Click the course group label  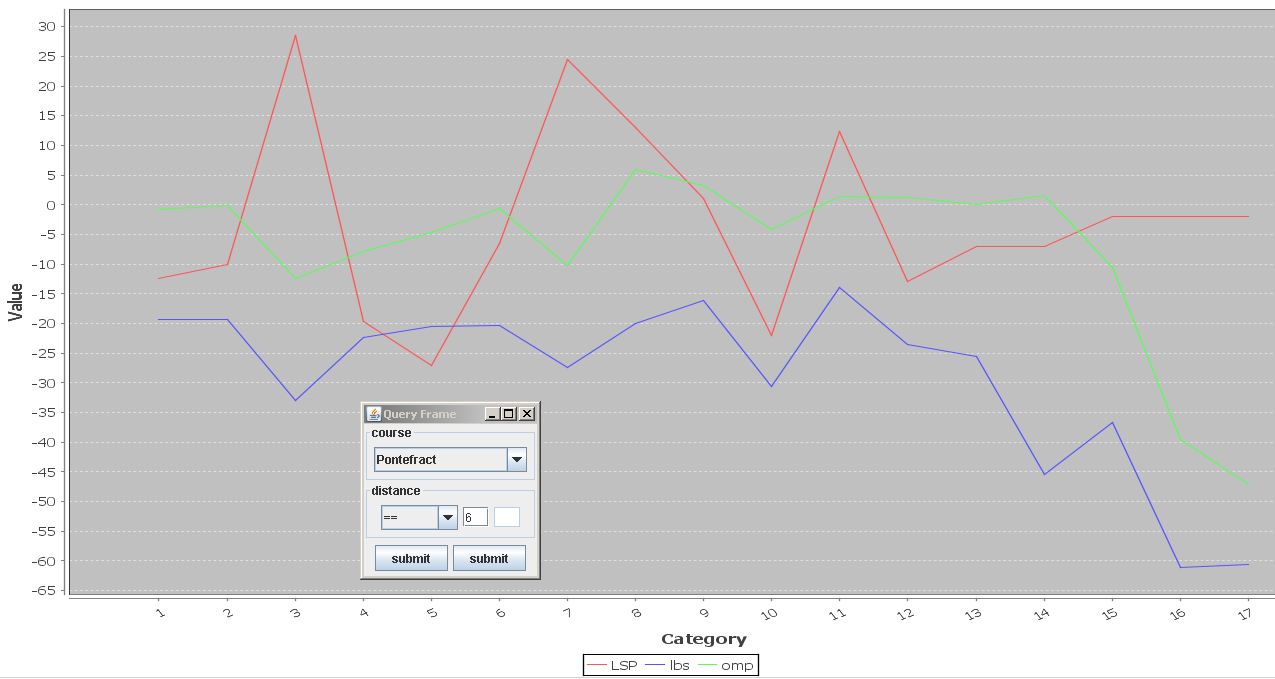click(391, 433)
